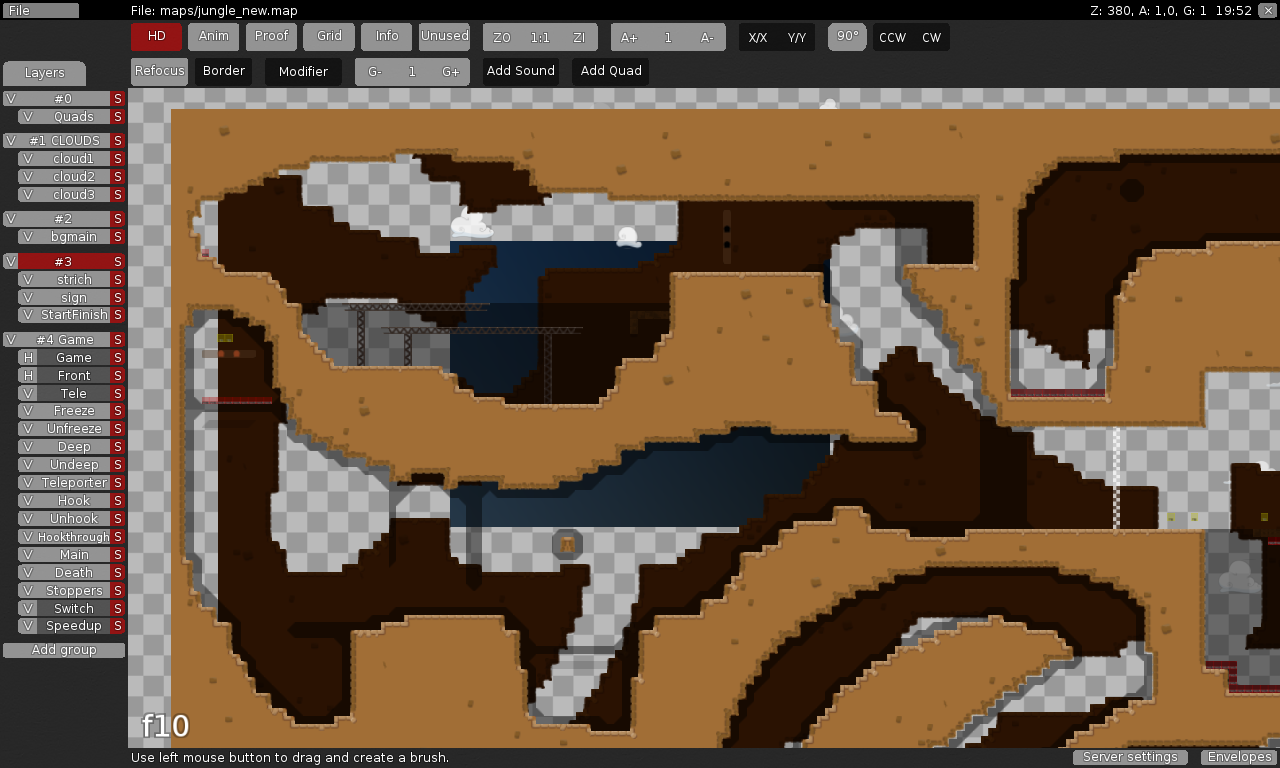Toggle the Anim preview
Viewport: 1280px width, 768px height.
tap(213, 36)
